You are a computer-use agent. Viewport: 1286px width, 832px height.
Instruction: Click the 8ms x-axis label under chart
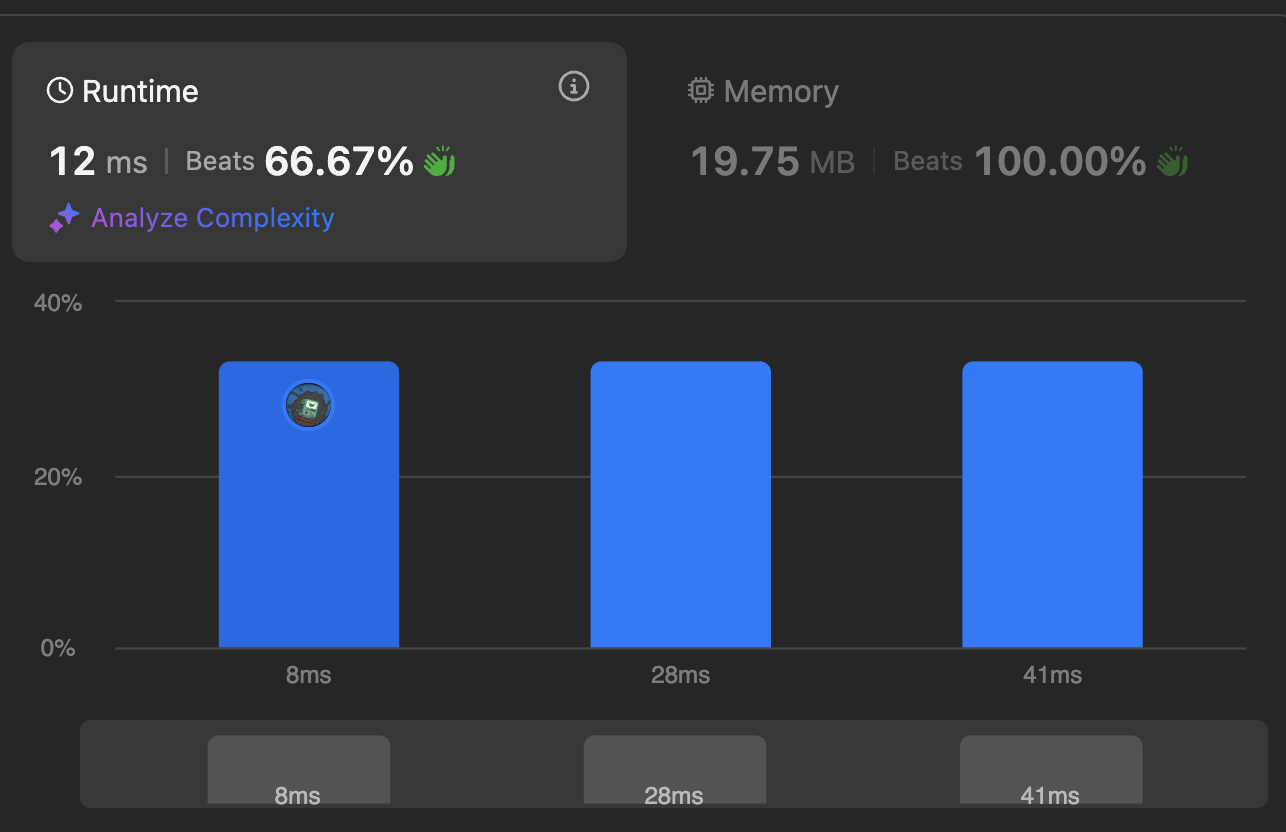[x=309, y=675]
